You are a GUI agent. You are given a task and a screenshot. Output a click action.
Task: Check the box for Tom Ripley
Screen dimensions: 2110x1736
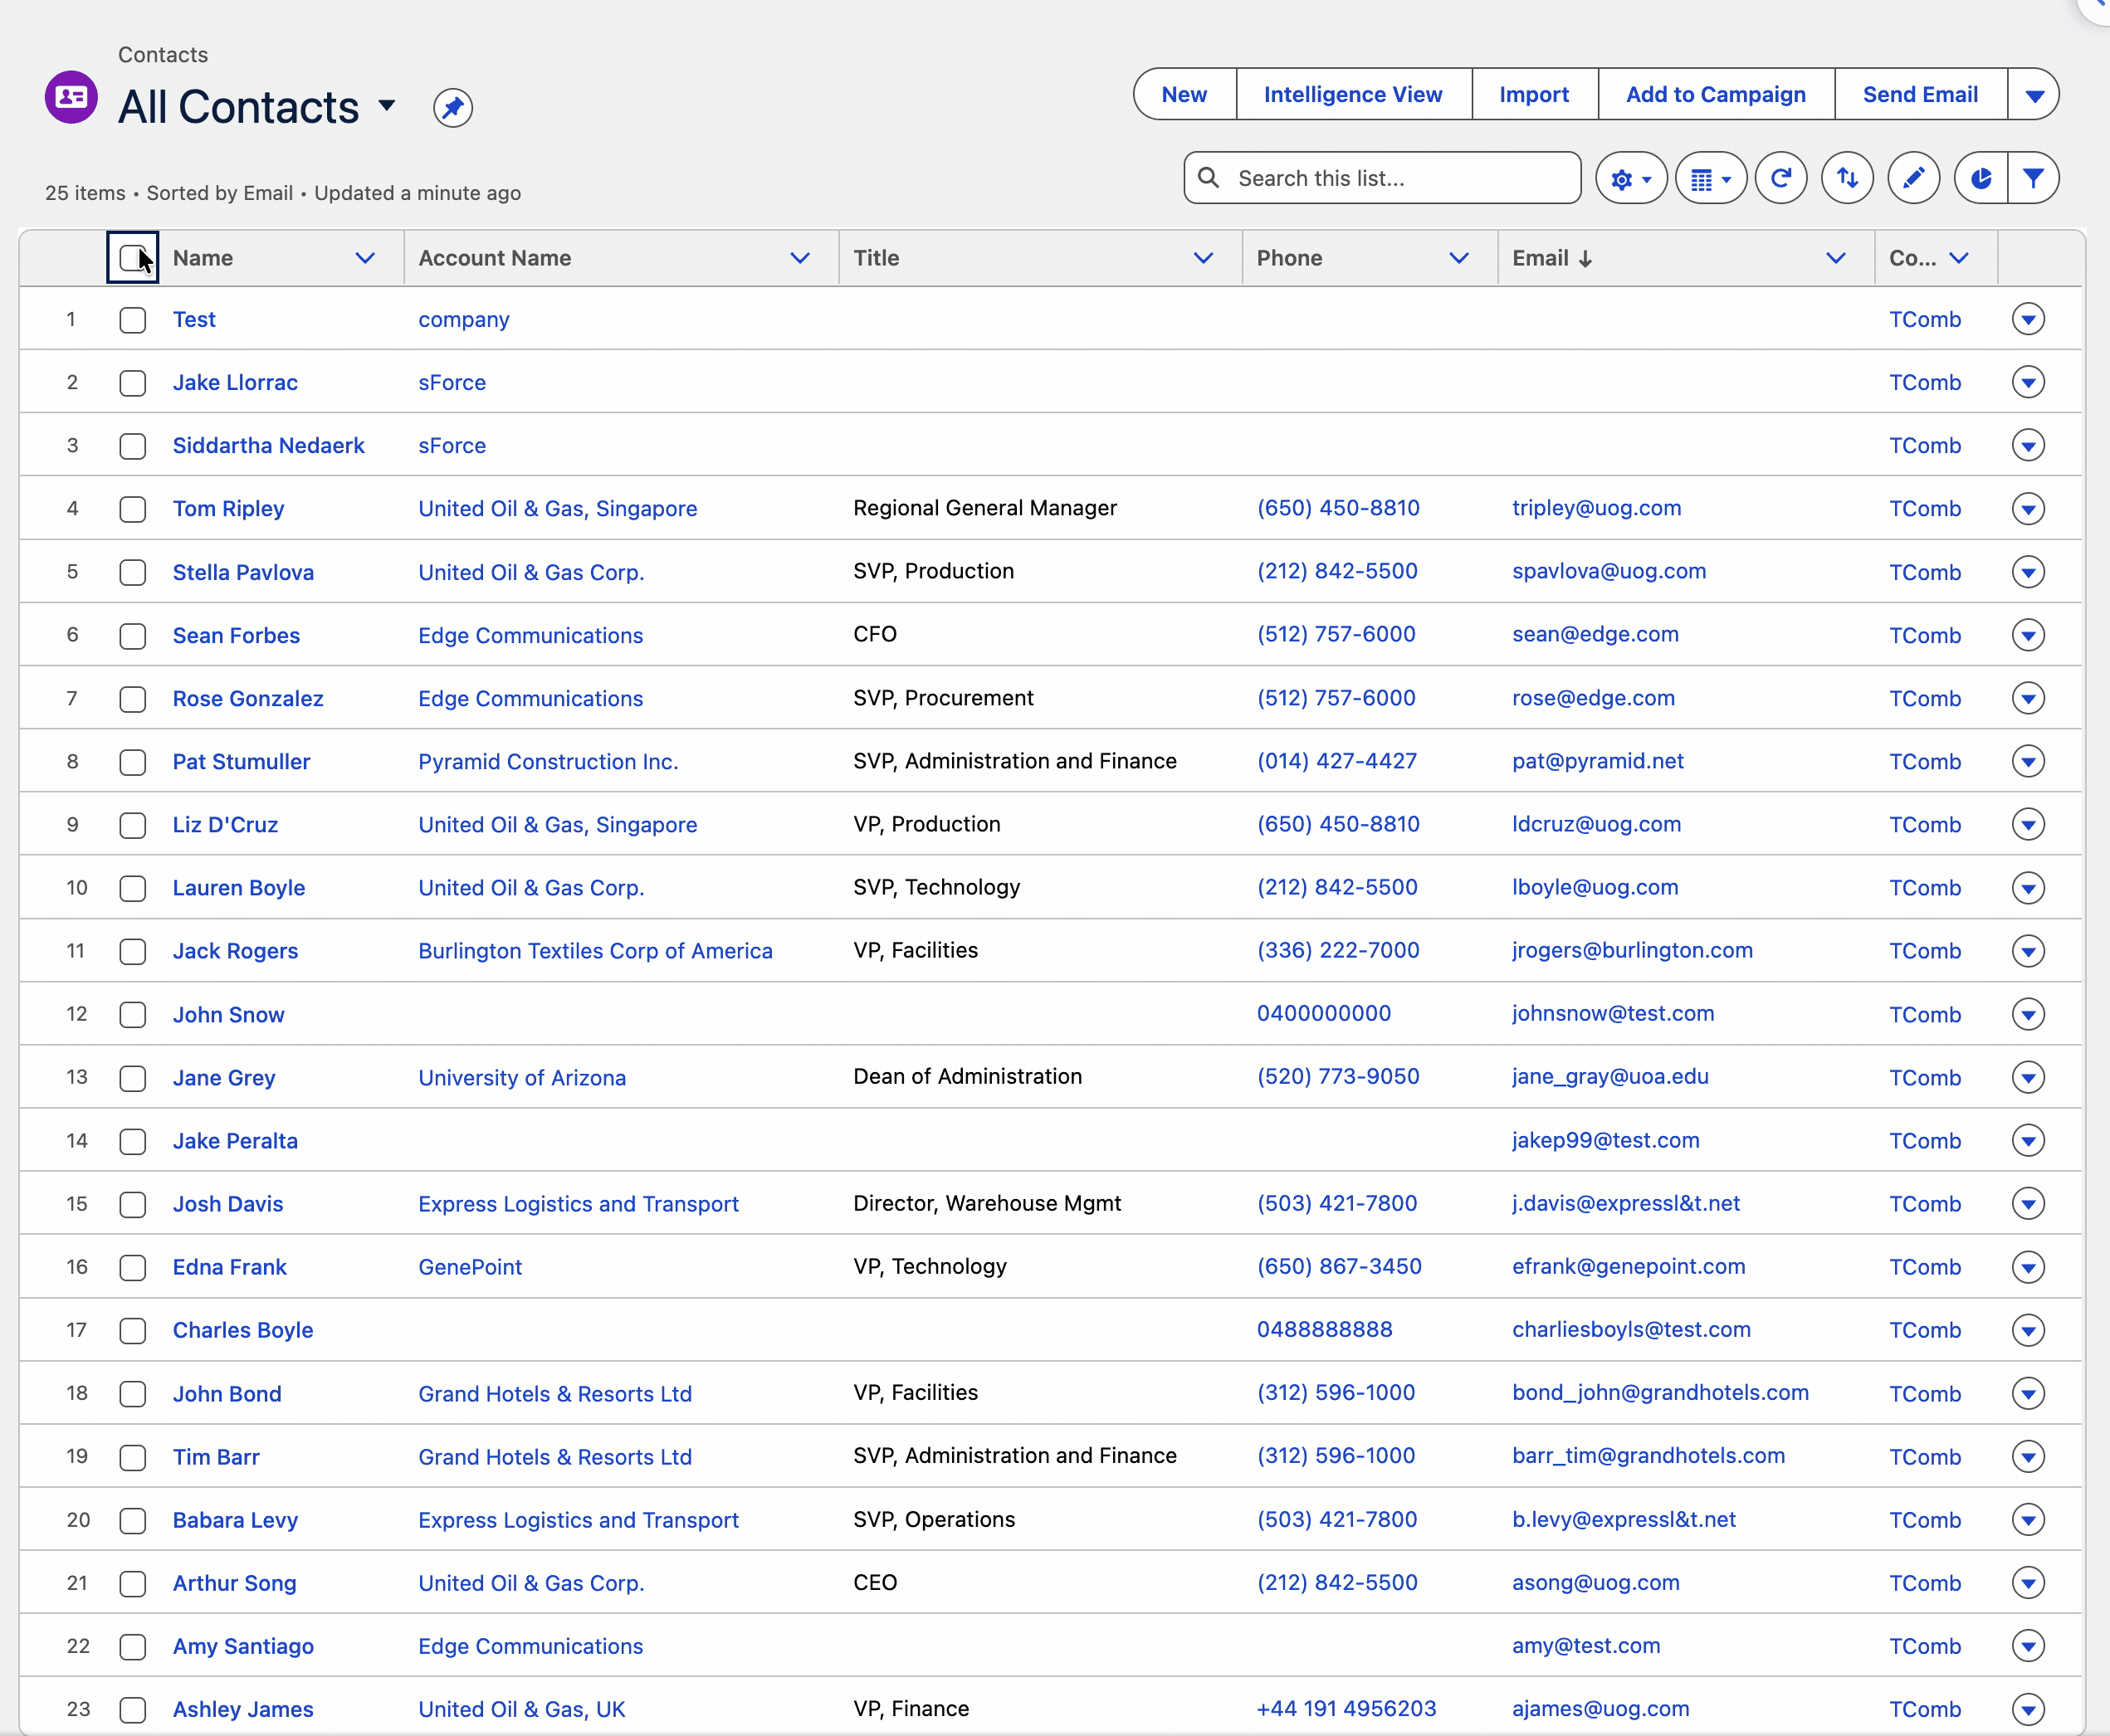[133, 509]
